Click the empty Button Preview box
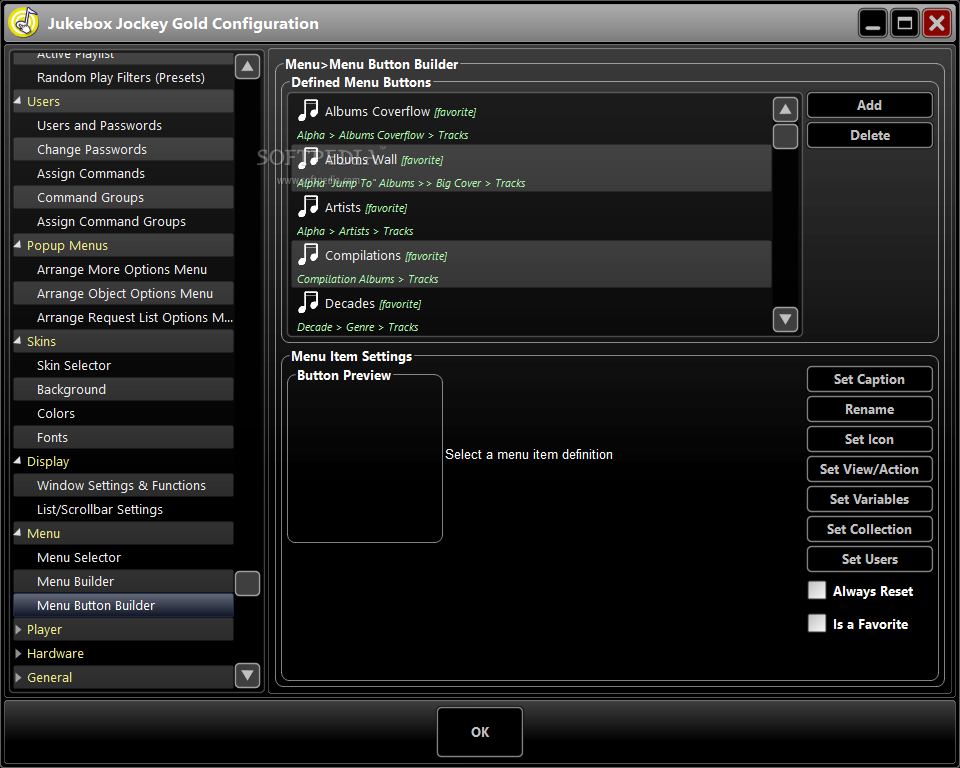The image size is (960, 768). tap(365, 459)
